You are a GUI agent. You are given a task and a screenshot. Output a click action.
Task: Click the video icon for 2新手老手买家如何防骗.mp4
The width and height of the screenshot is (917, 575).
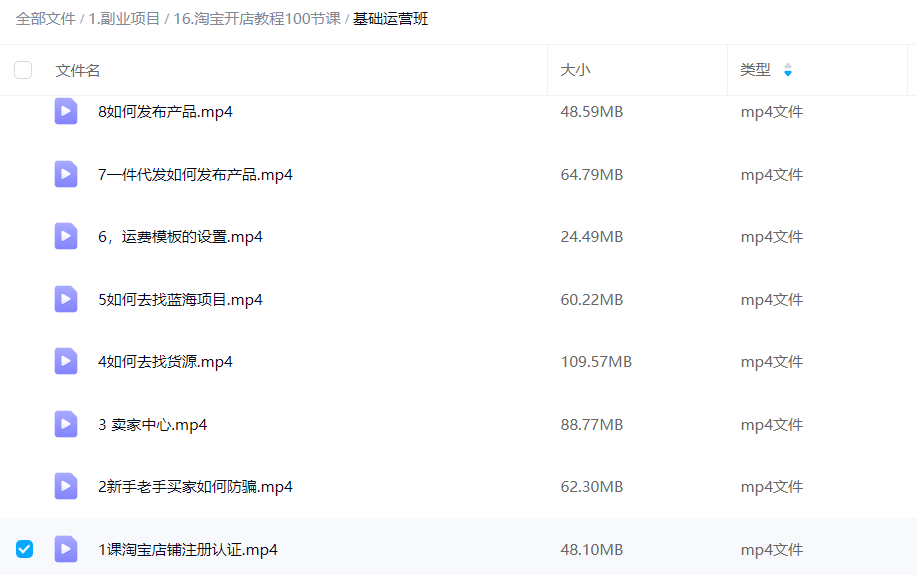(x=66, y=486)
